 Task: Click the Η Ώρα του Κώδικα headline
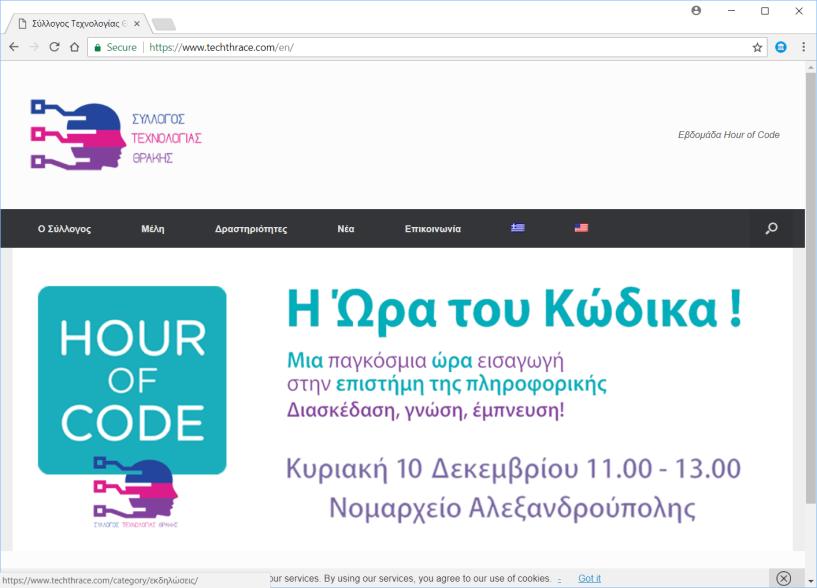tap(514, 310)
